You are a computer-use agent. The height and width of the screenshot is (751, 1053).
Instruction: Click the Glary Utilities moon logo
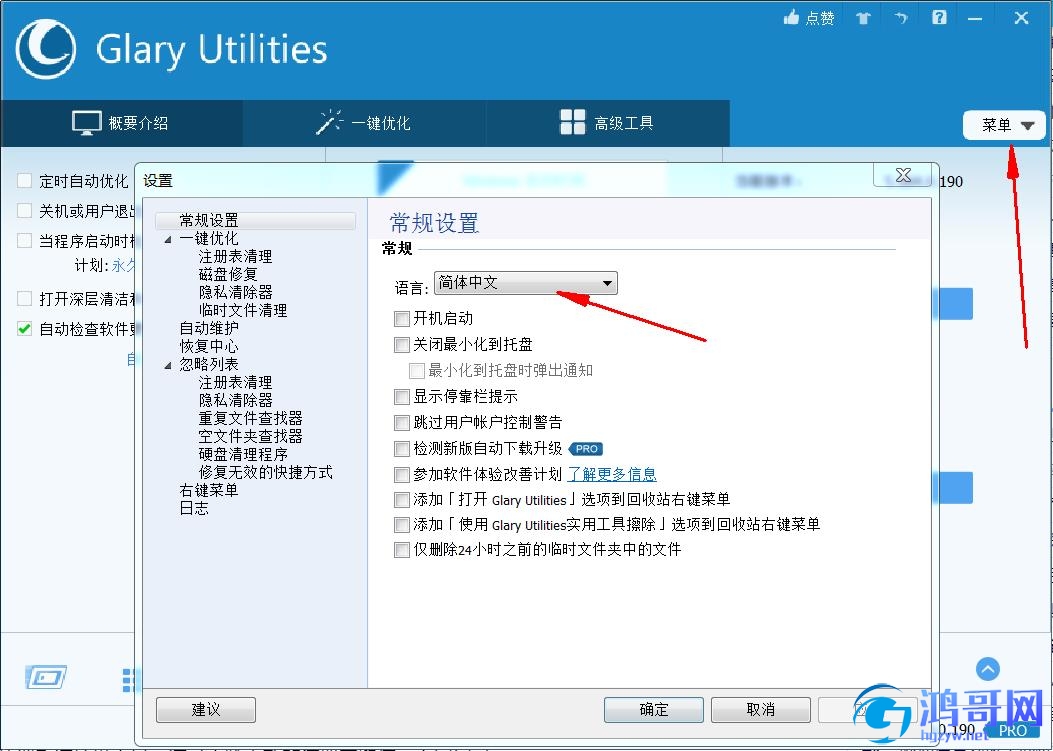click(46, 49)
